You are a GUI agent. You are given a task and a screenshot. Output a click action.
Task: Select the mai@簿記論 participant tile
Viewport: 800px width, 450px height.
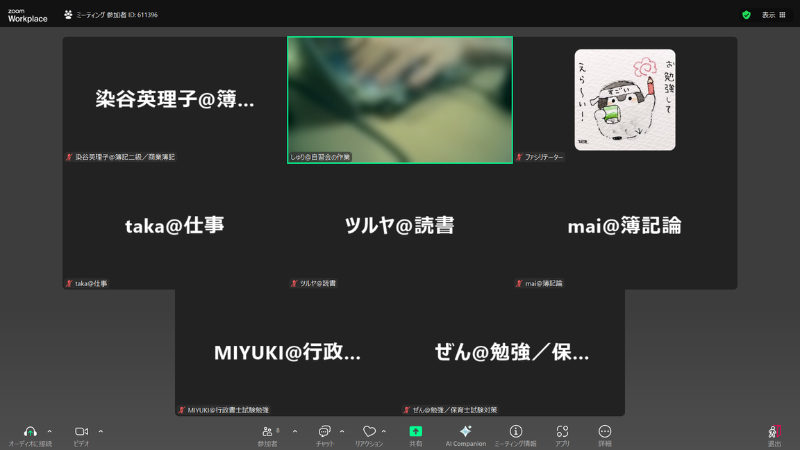click(625, 226)
